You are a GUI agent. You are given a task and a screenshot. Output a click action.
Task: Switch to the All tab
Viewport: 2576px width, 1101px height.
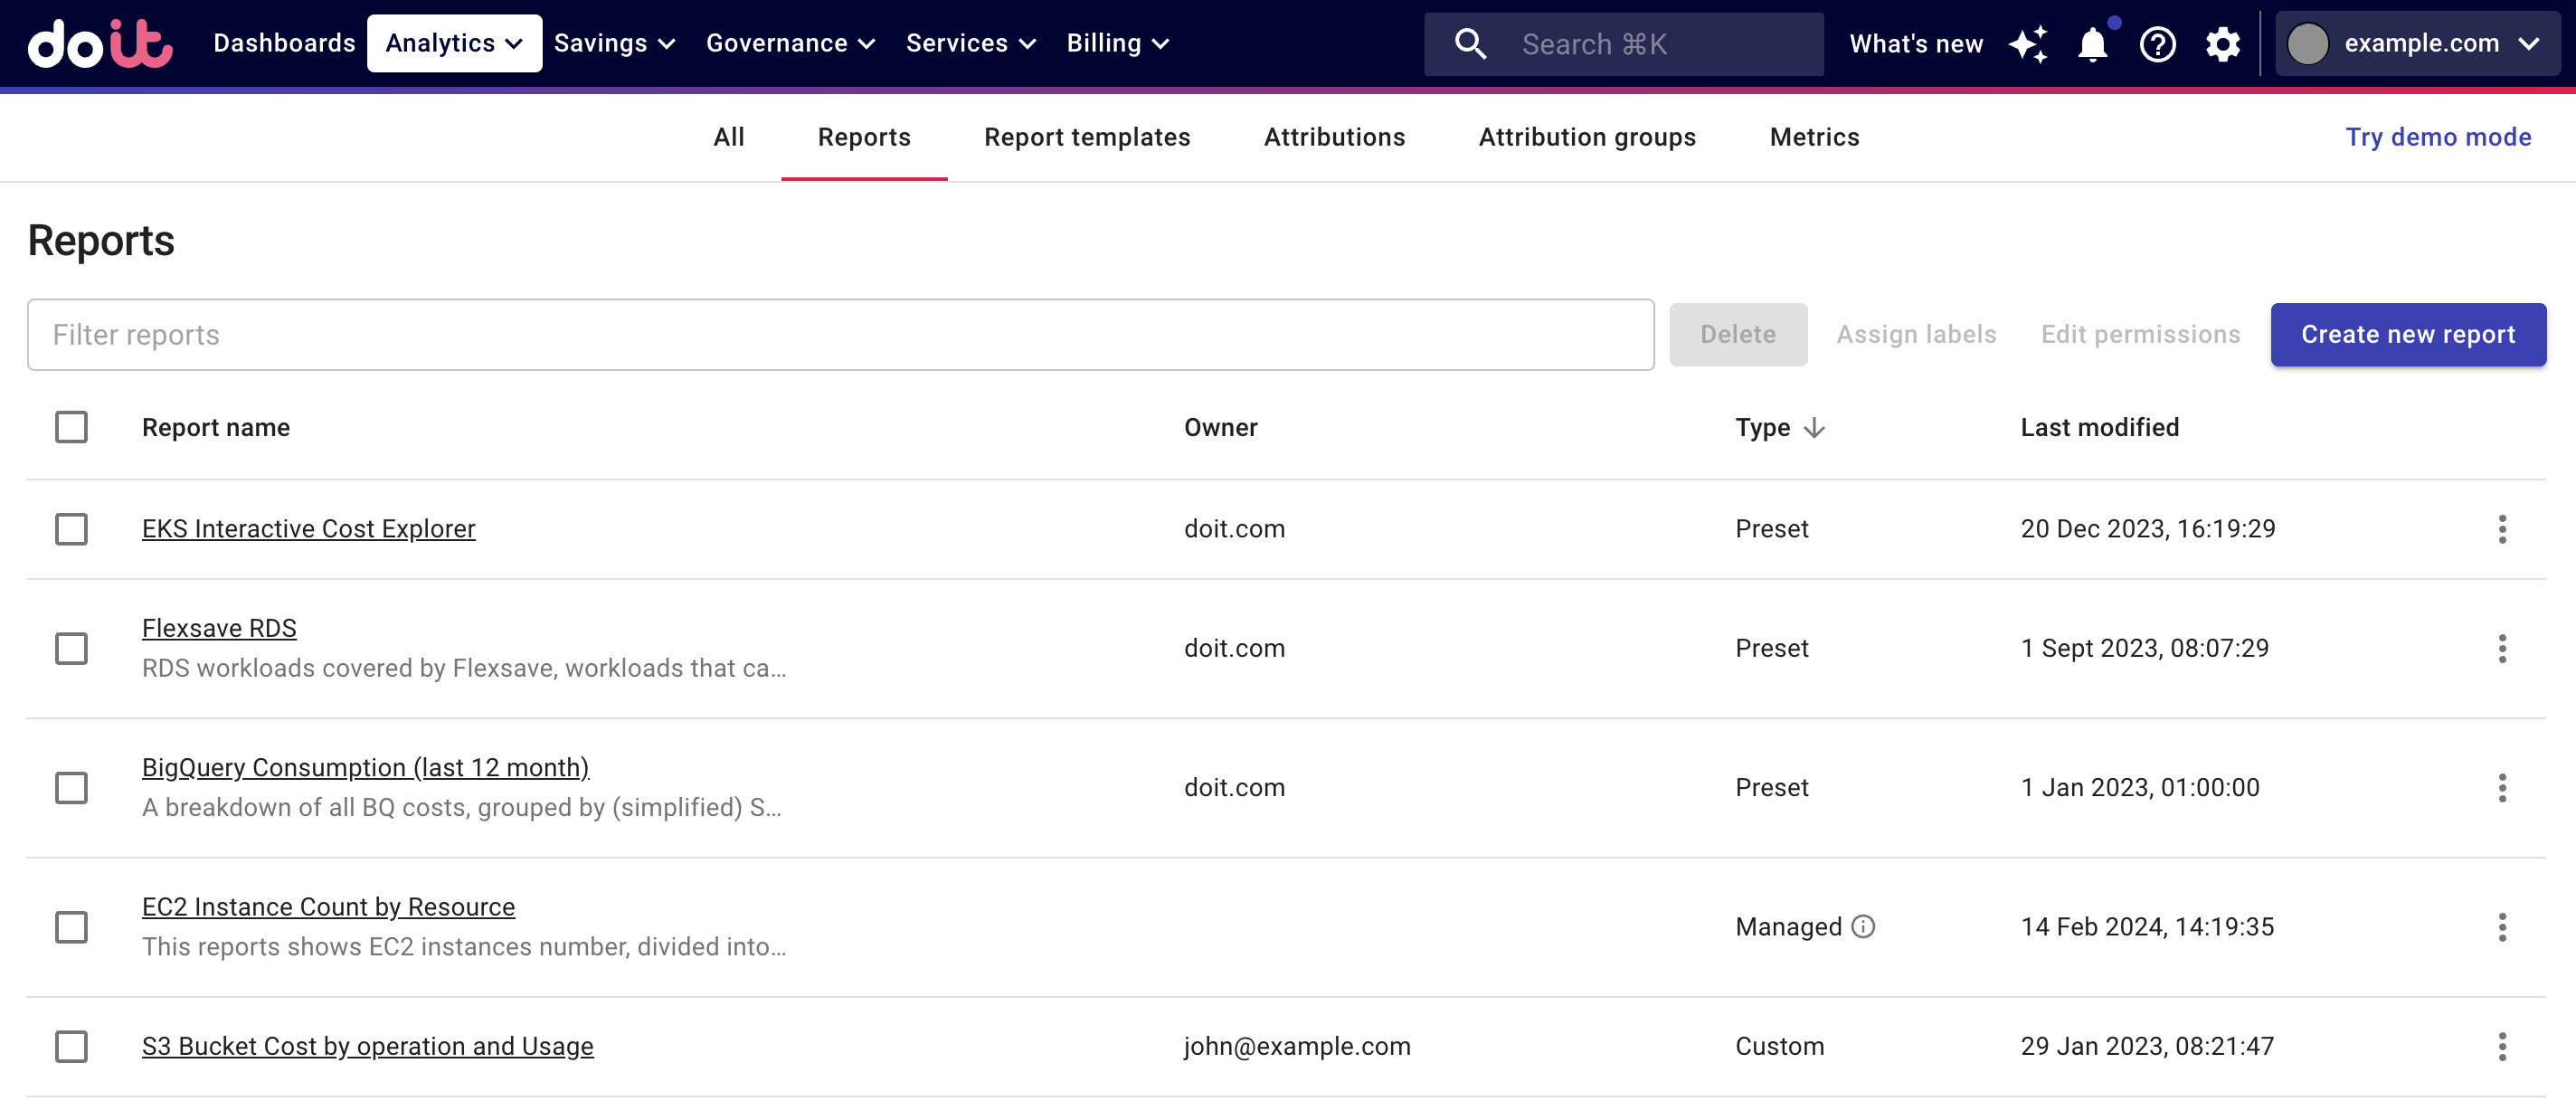click(728, 137)
